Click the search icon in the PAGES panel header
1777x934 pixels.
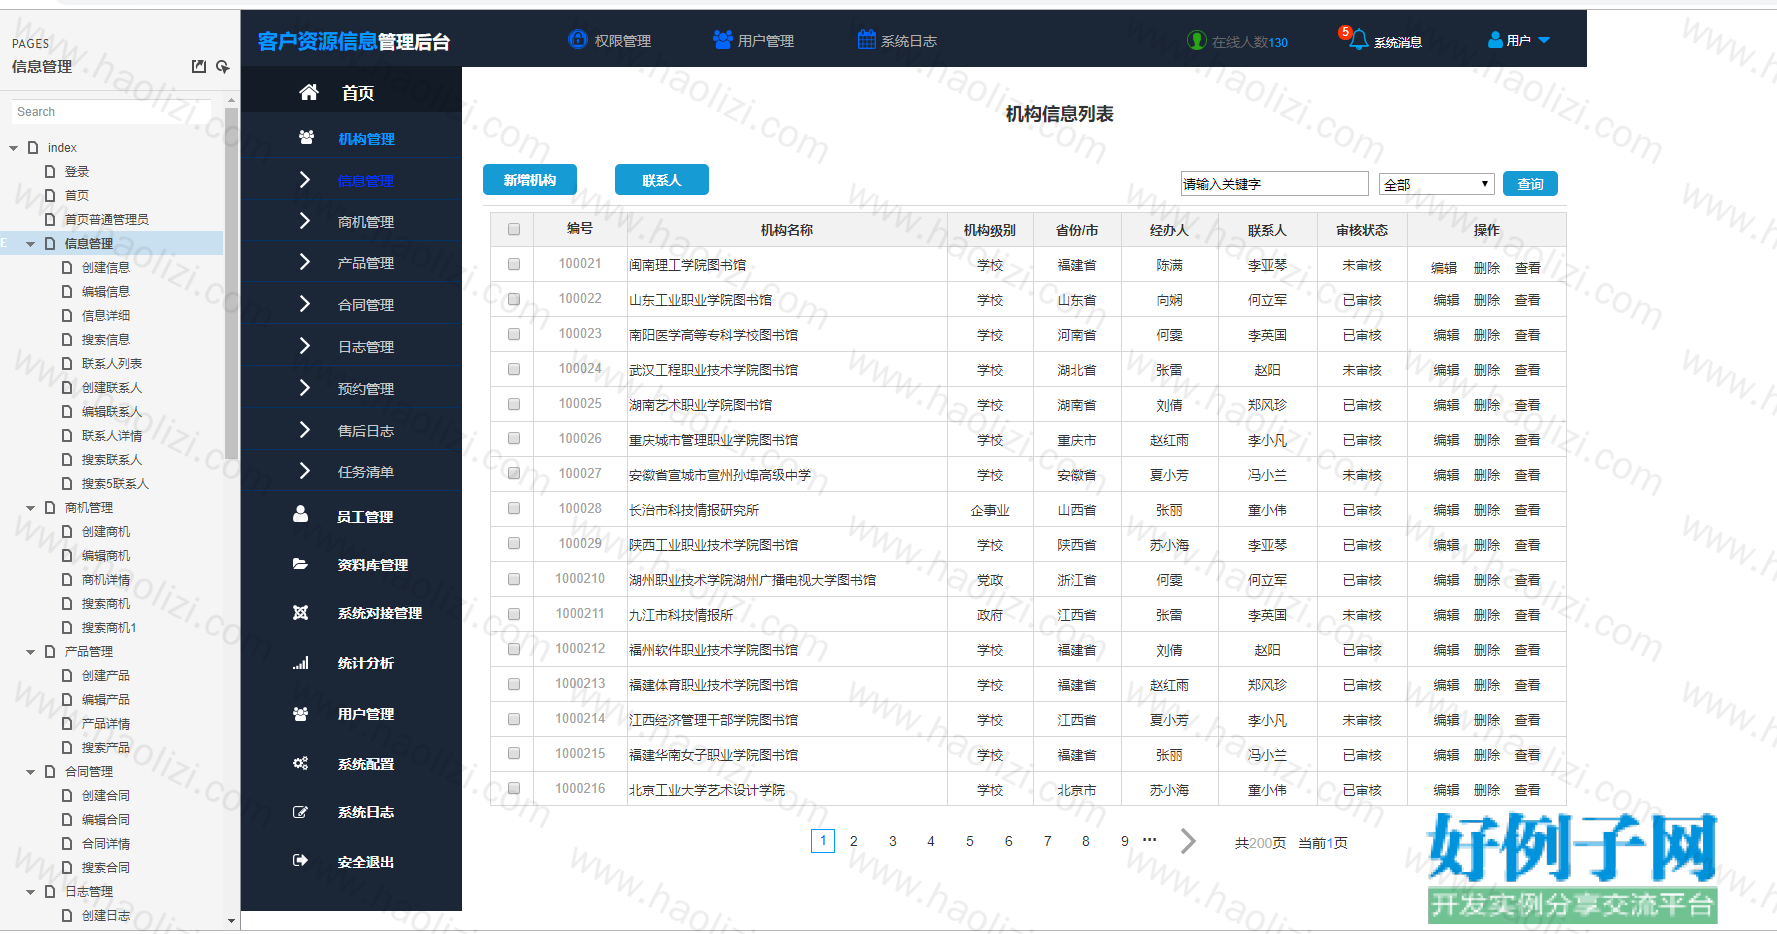click(222, 66)
